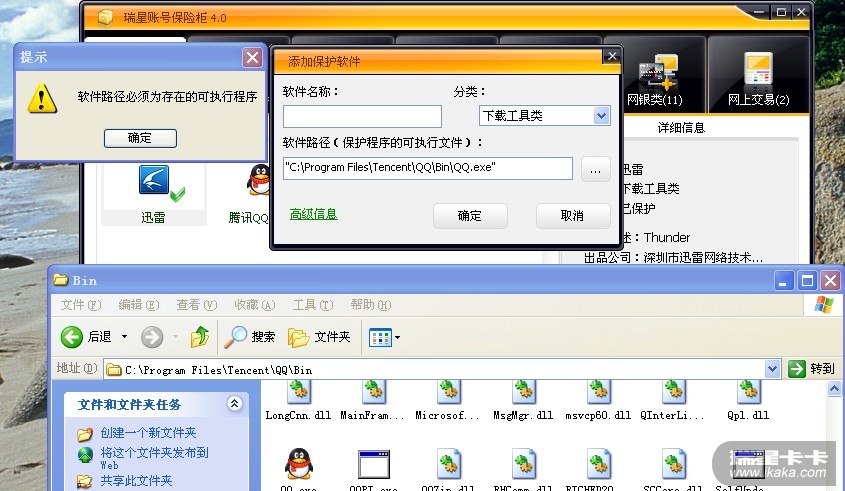Go up one folder level icon
Screen dimensions: 845x491
199,337
